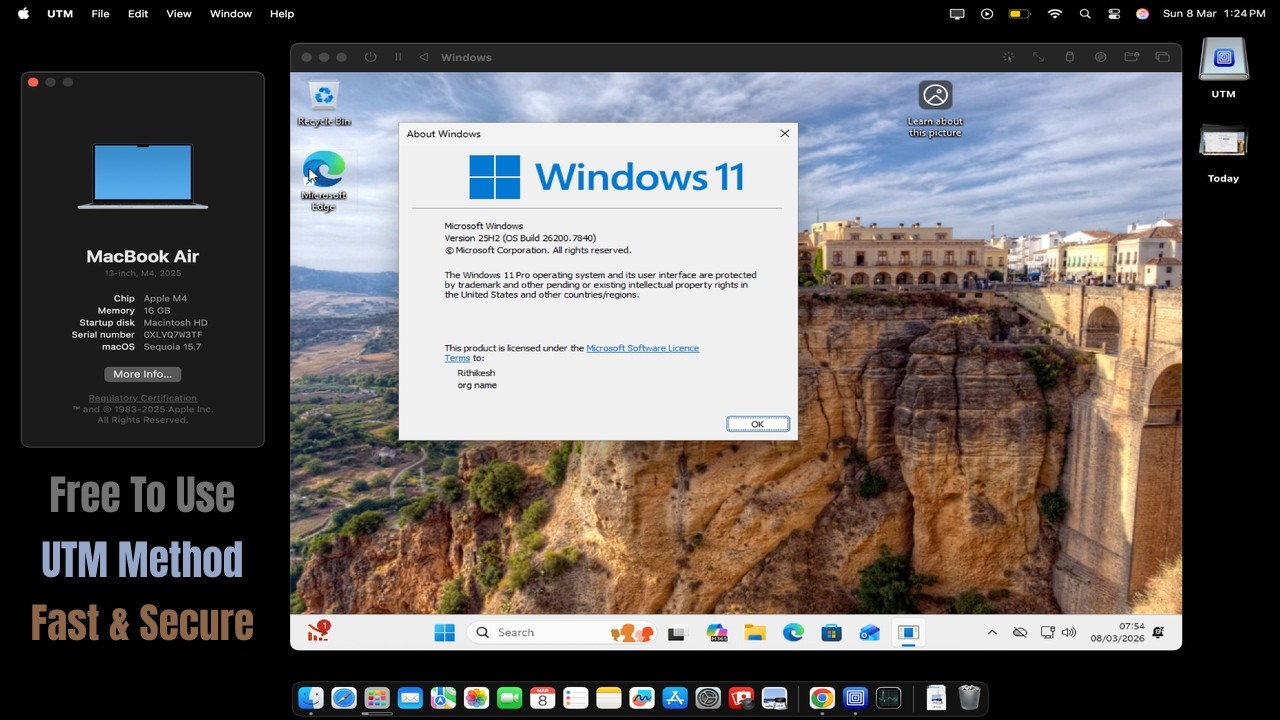Open UTM from the Dock

(855, 698)
